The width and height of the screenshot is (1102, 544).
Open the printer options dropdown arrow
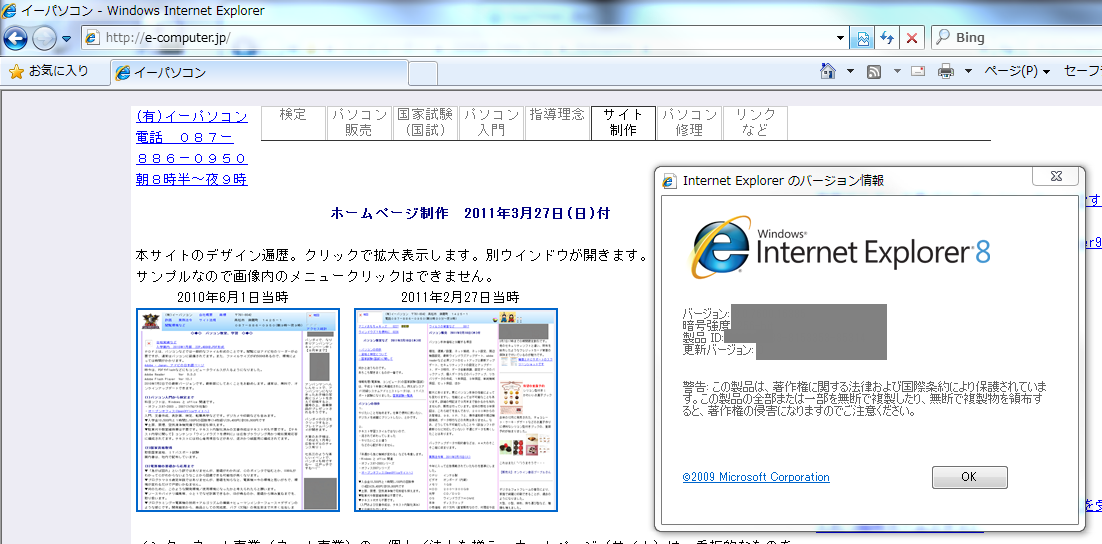[x=968, y=71]
